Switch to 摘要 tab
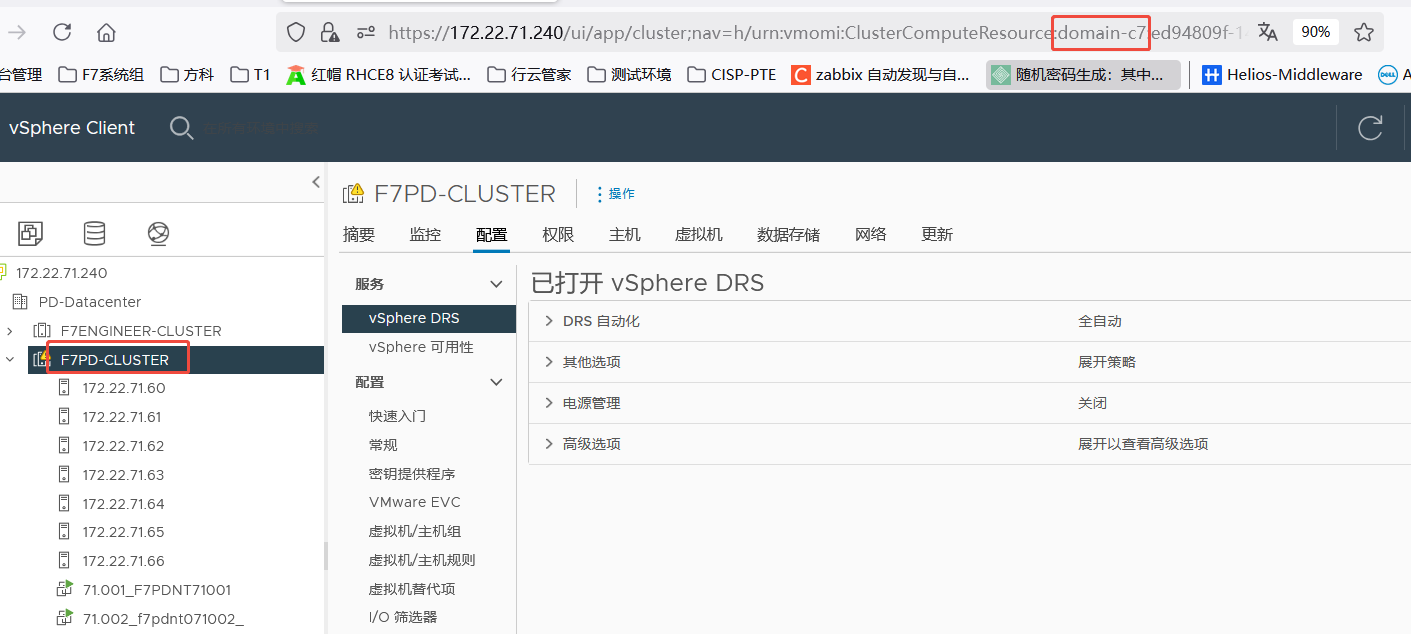This screenshot has height=634, width=1411. (358, 235)
